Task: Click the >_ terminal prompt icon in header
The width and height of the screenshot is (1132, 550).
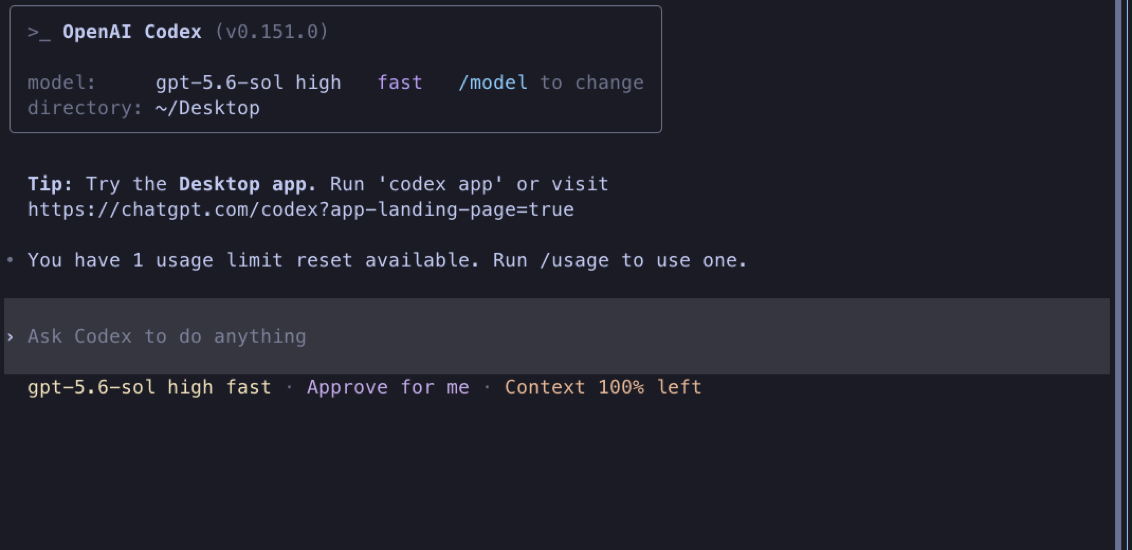Action: click(39, 32)
